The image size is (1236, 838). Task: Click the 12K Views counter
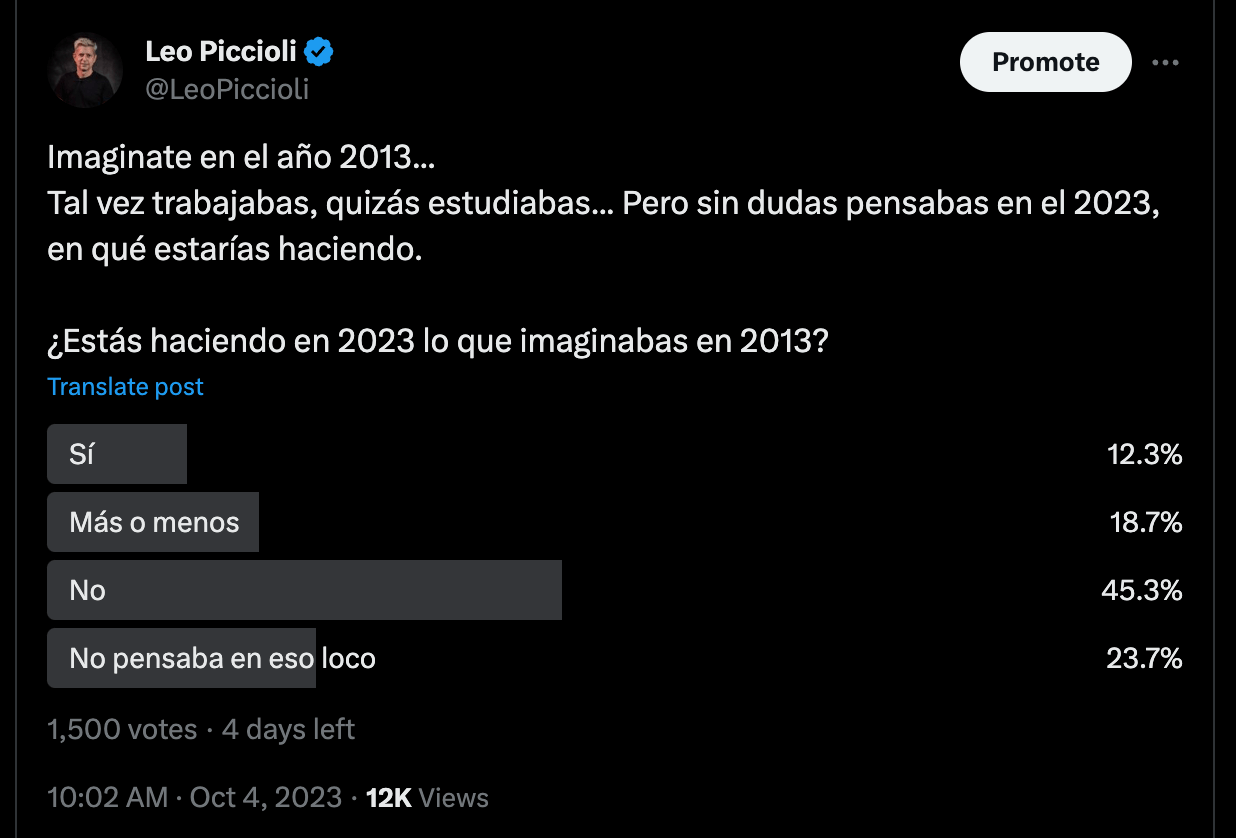427,798
